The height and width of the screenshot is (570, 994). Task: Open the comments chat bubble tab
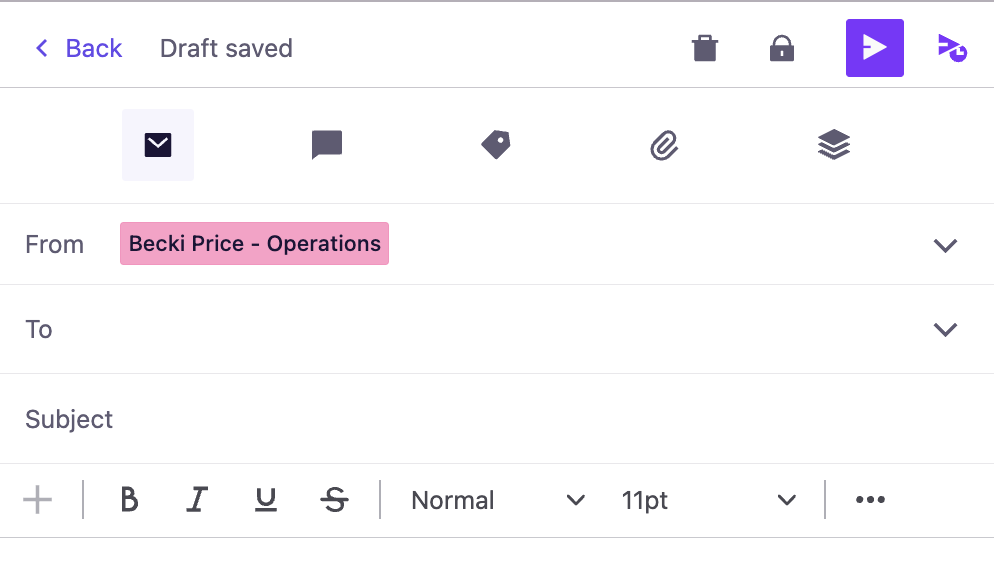[x=326, y=145]
